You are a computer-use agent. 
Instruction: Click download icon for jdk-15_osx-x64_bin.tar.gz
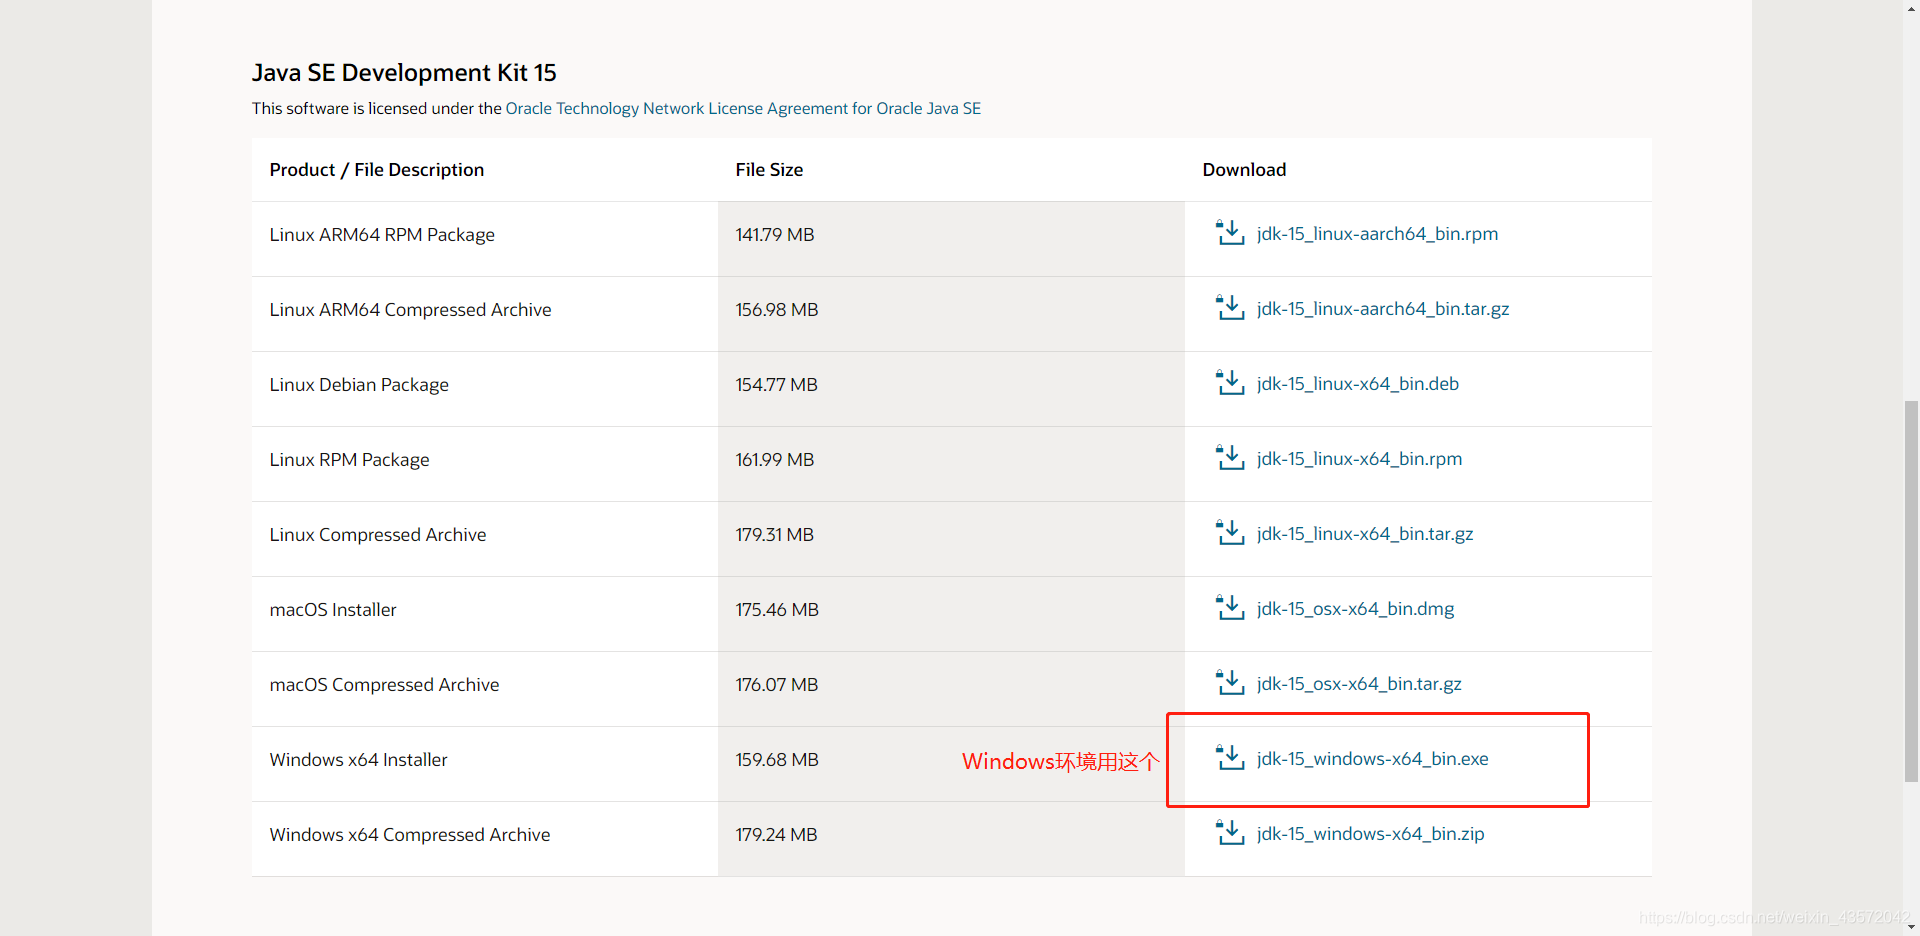tap(1229, 683)
